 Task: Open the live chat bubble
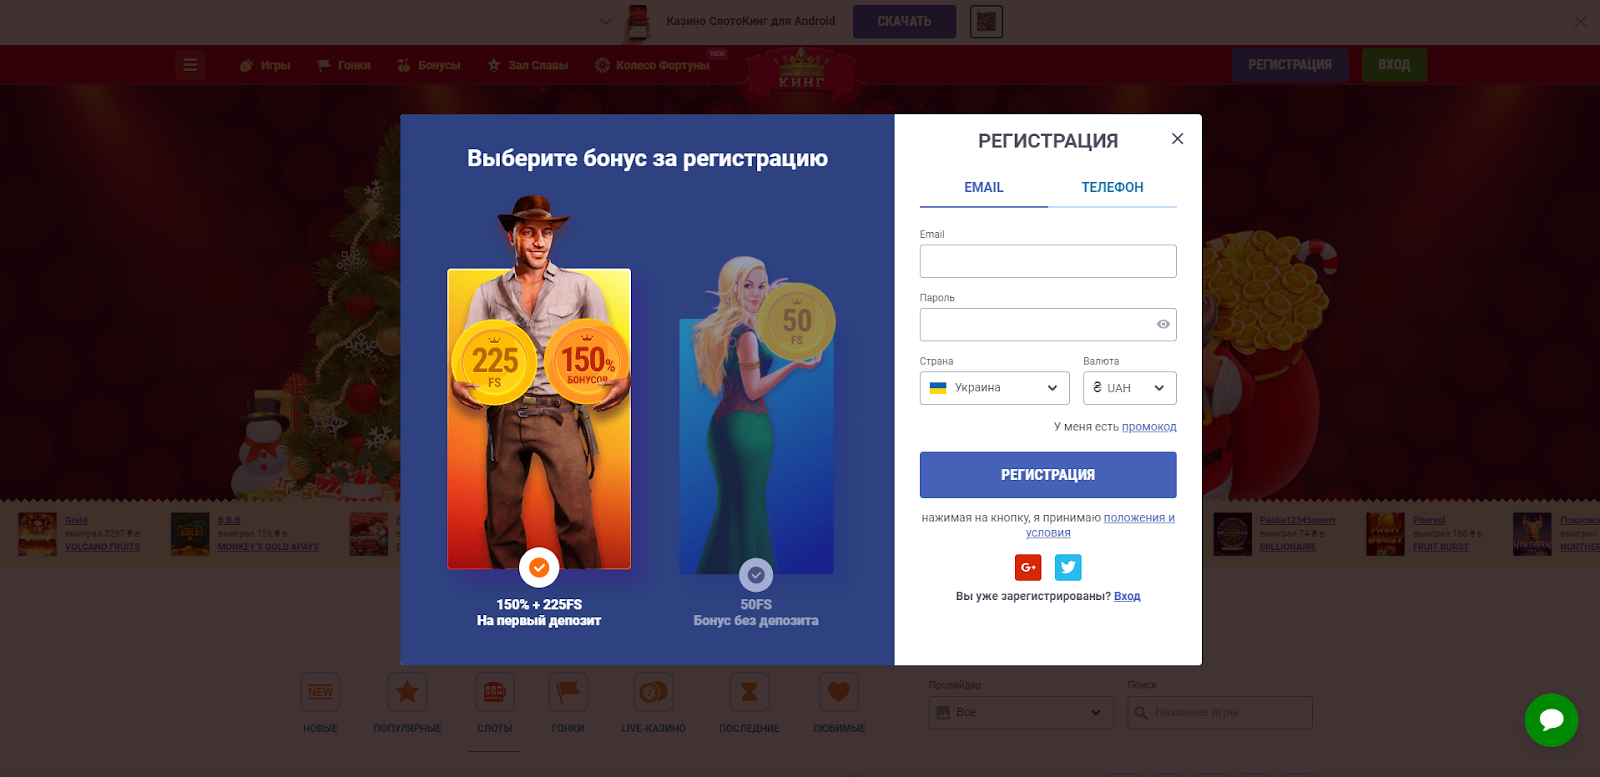pyautogui.click(x=1551, y=720)
